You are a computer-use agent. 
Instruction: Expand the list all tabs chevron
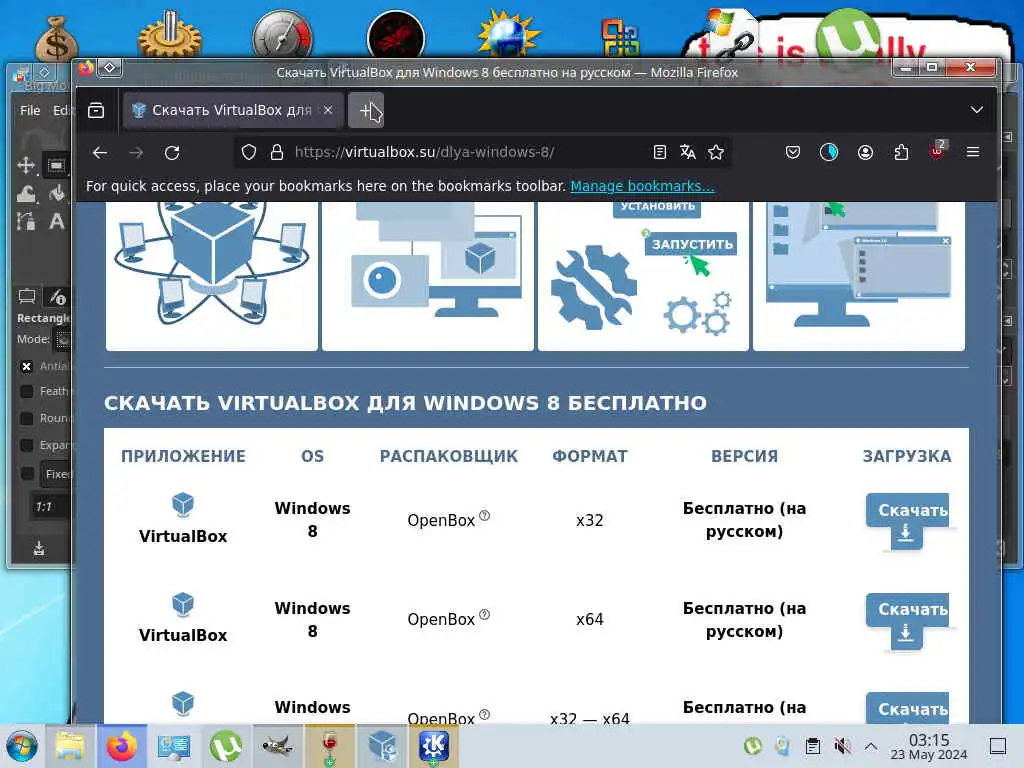click(x=976, y=110)
